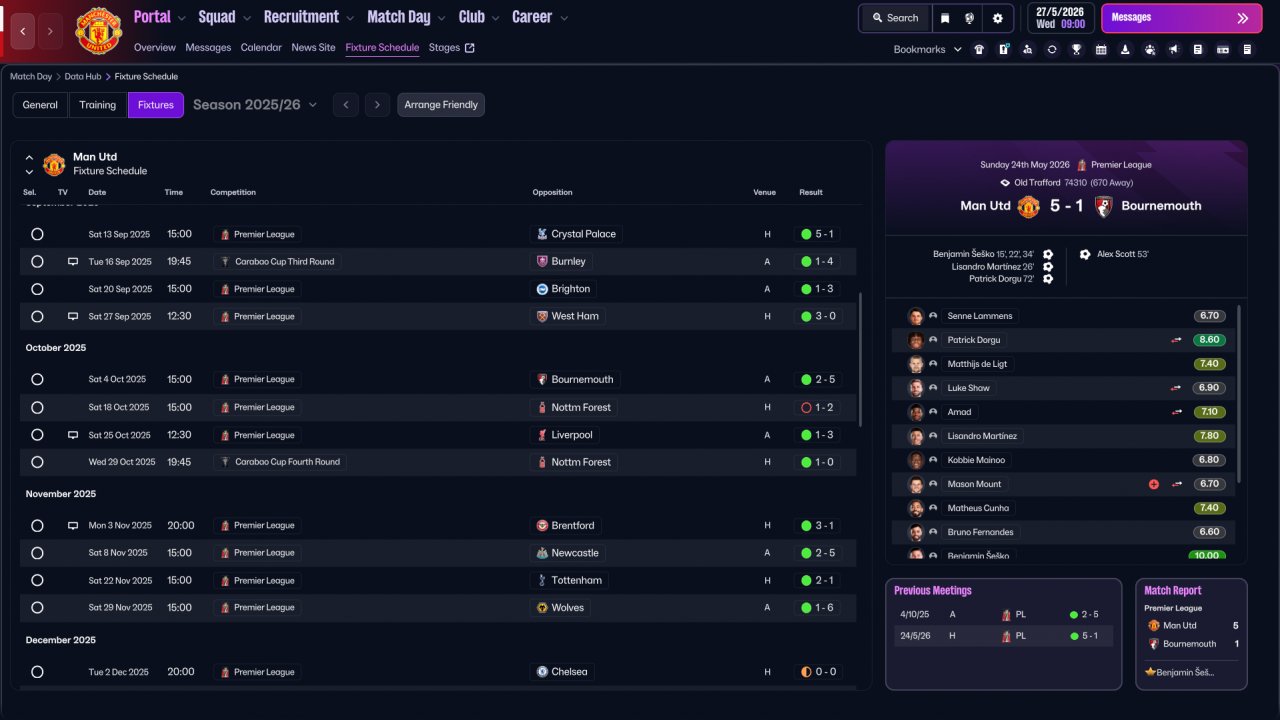Click the trophy icon in bookmarks bar
1280x720 pixels.
(x=1076, y=49)
